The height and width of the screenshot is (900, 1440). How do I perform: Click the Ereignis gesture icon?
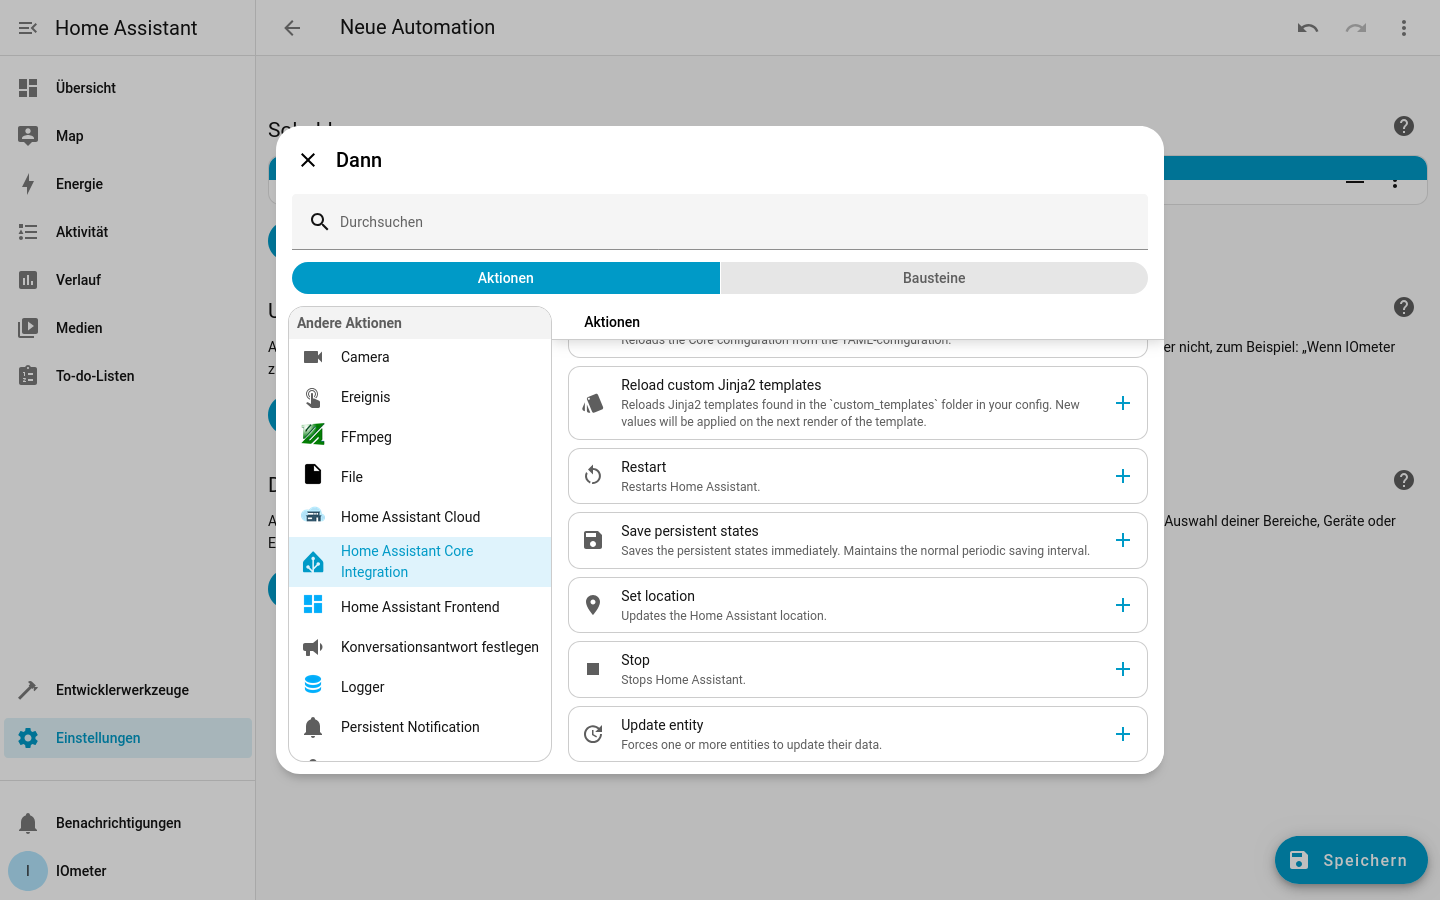pyautogui.click(x=313, y=397)
